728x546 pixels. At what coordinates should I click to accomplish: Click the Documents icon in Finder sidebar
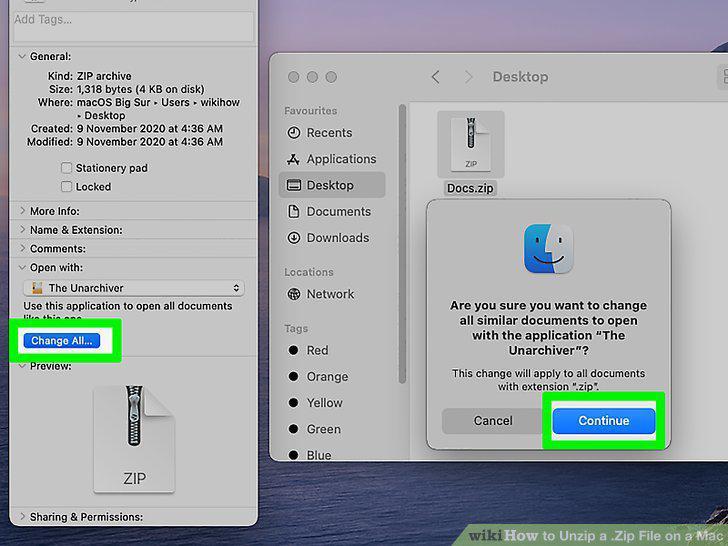coord(294,212)
